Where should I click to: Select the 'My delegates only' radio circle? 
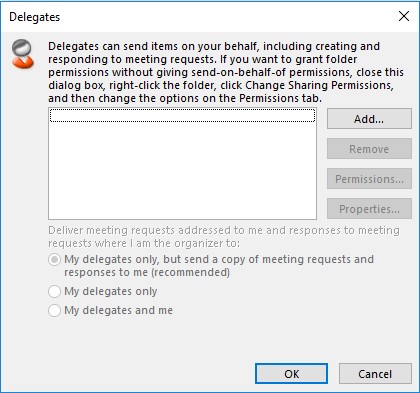click(54, 291)
